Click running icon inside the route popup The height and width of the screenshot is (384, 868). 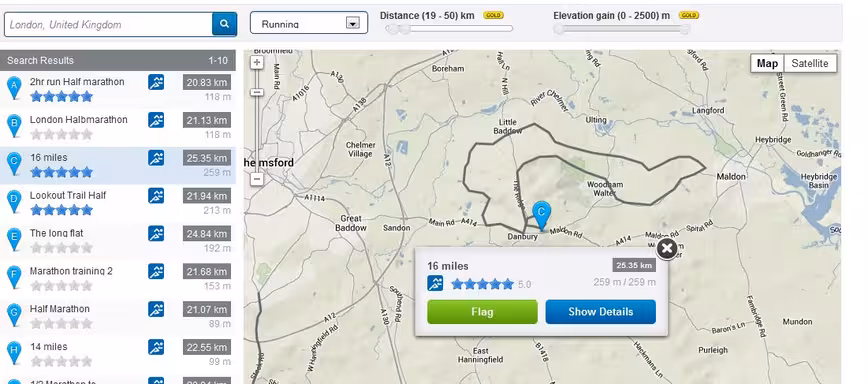click(435, 283)
